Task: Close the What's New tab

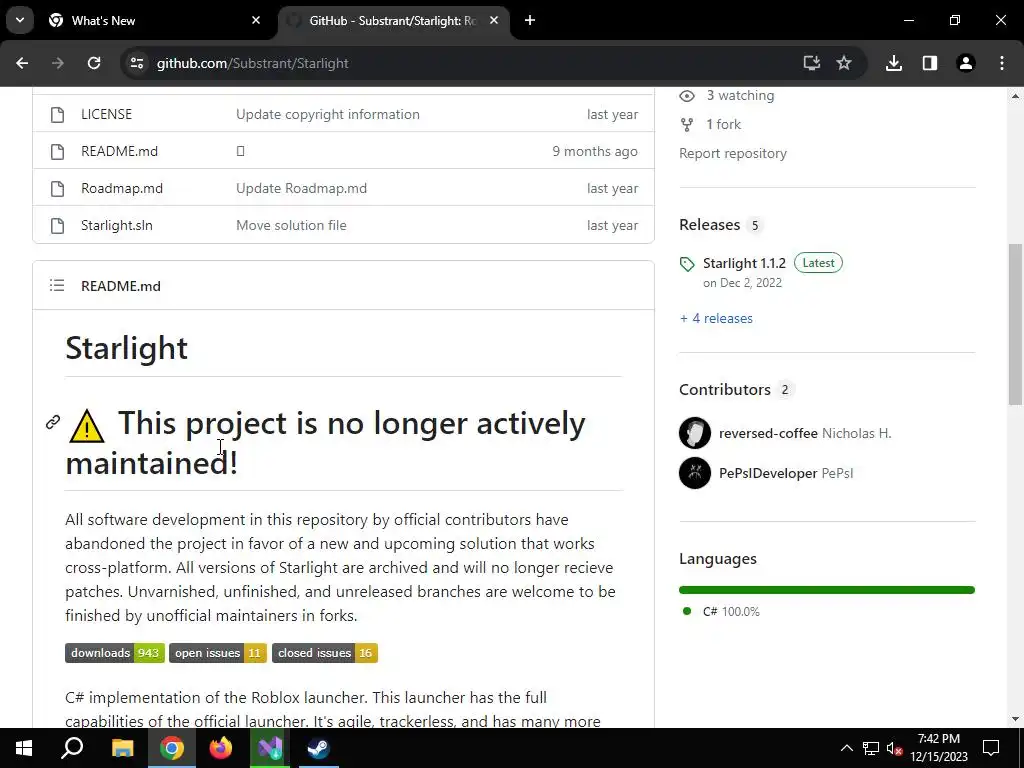Action: [256, 20]
